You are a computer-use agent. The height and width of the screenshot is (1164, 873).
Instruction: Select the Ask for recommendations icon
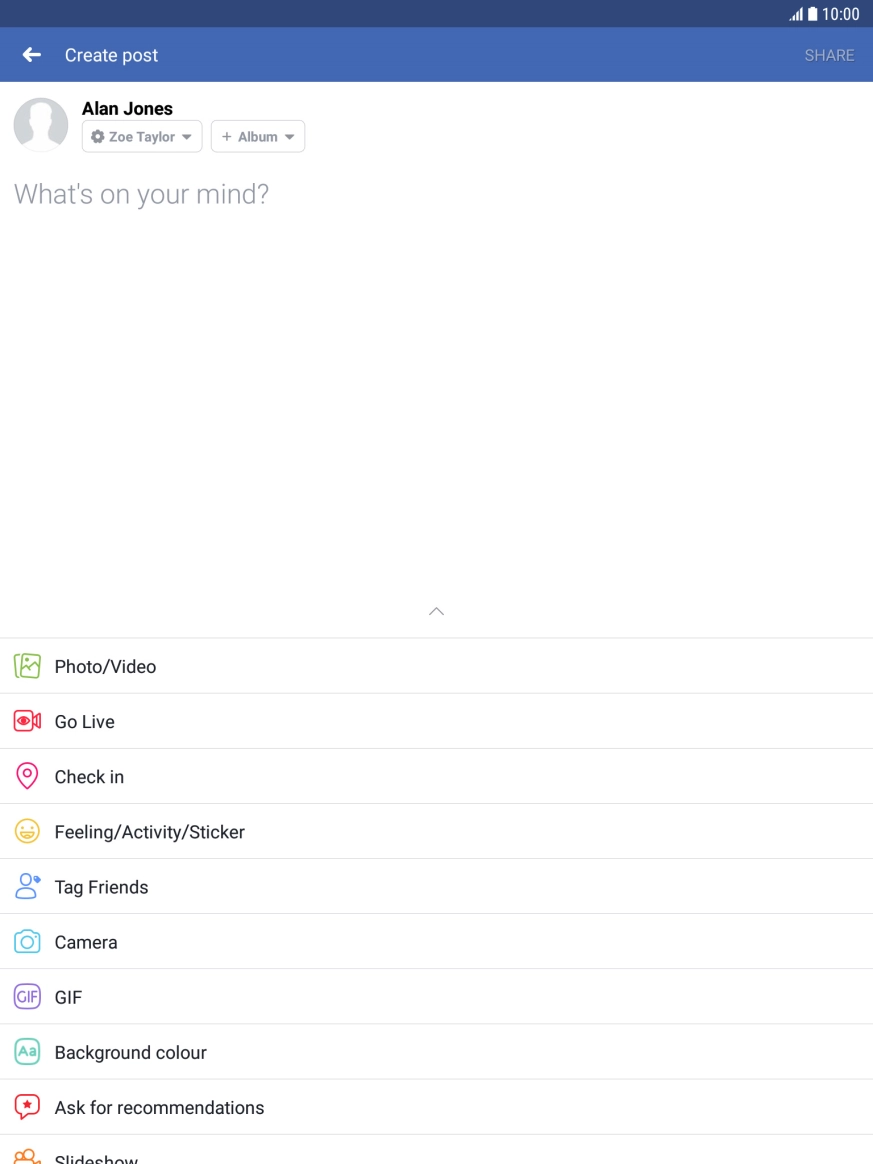[x=27, y=1106]
